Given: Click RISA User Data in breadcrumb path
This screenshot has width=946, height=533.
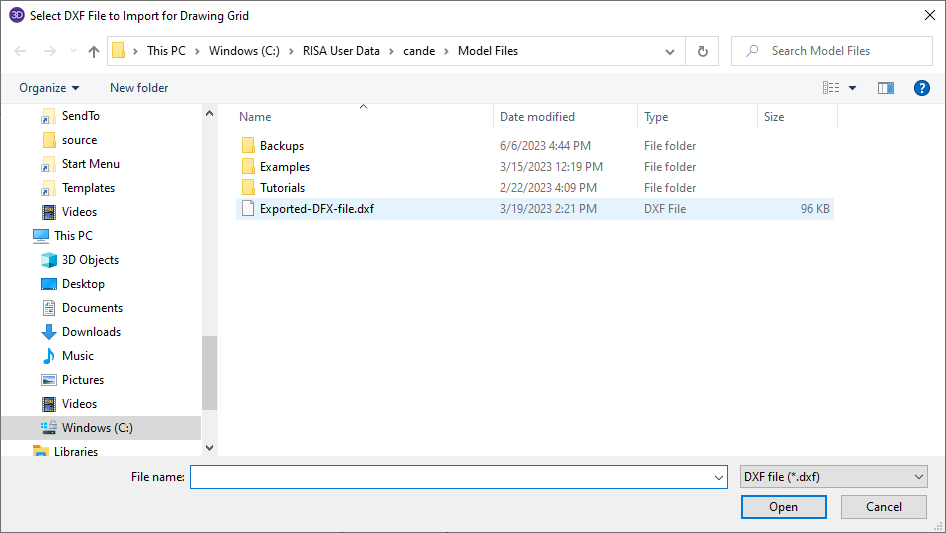Looking at the screenshot, I should (x=341, y=51).
